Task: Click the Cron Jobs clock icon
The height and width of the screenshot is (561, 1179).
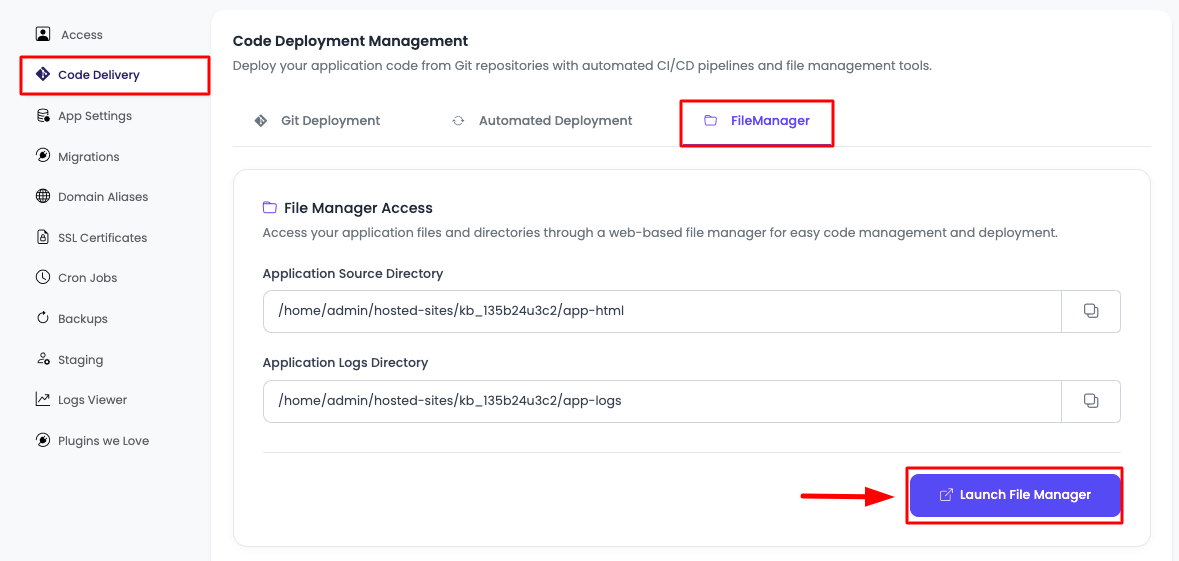Action: click(x=43, y=278)
